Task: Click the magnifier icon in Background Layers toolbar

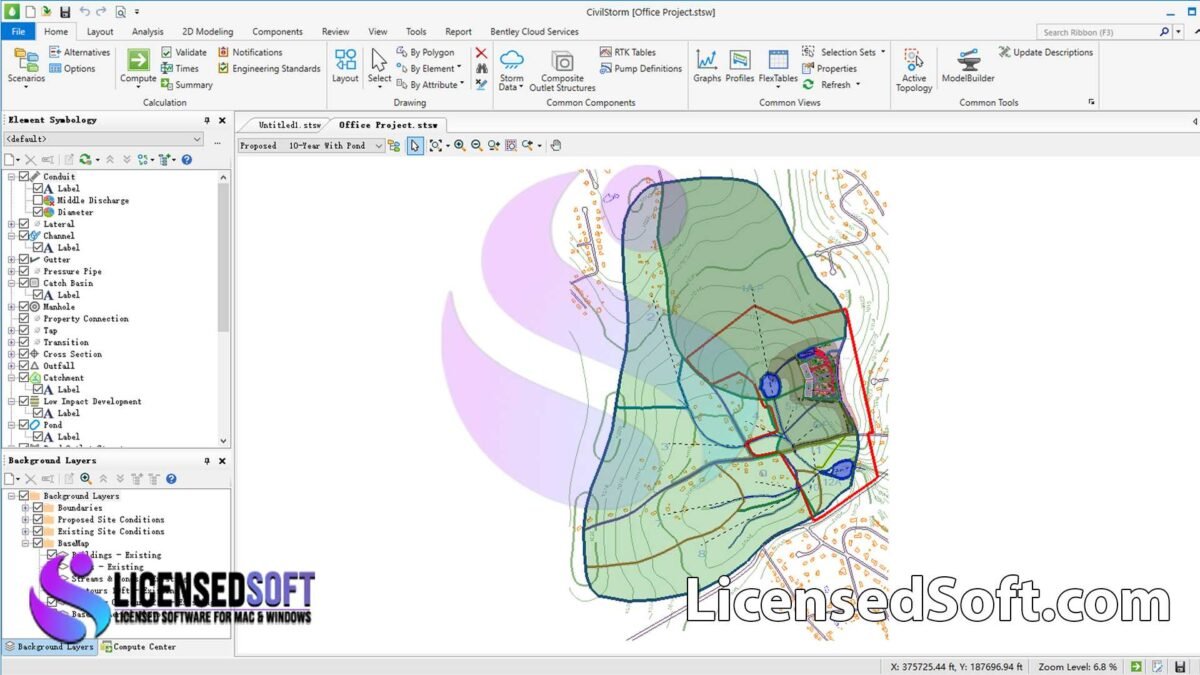Action: coord(86,479)
